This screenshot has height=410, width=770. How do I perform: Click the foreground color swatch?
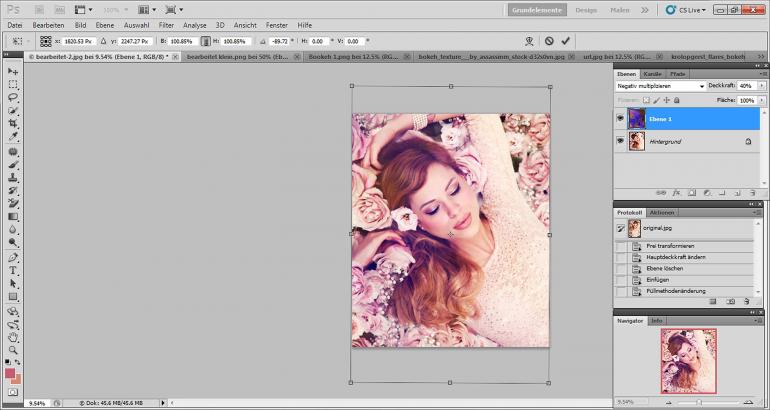point(10,373)
